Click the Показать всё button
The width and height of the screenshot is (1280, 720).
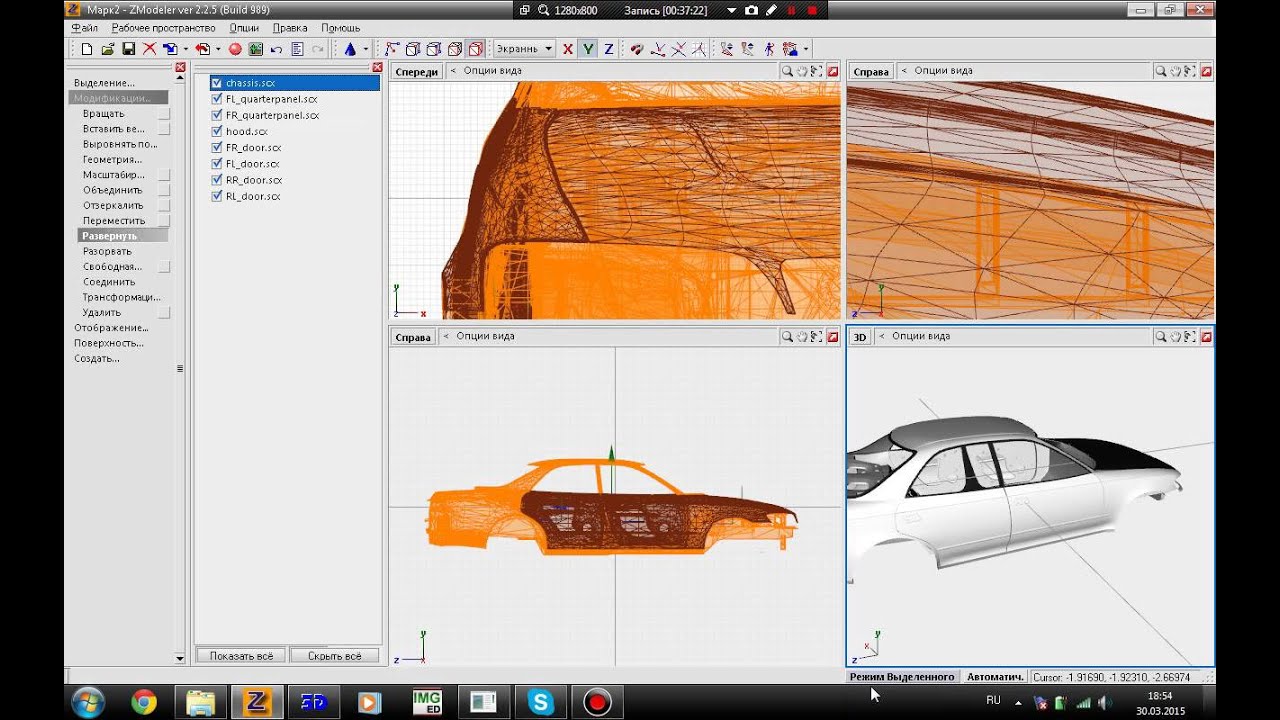pos(241,656)
